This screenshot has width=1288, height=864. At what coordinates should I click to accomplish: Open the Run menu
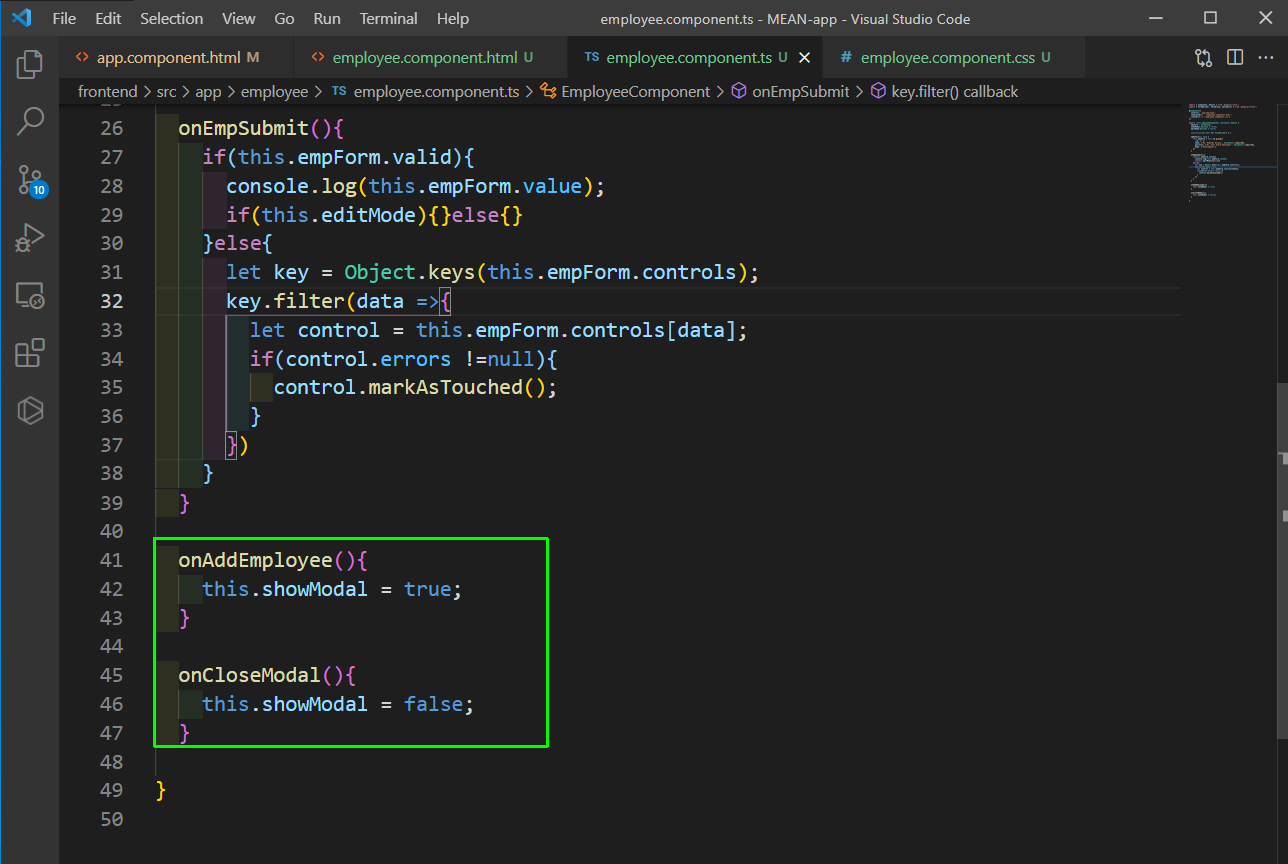tap(327, 19)
